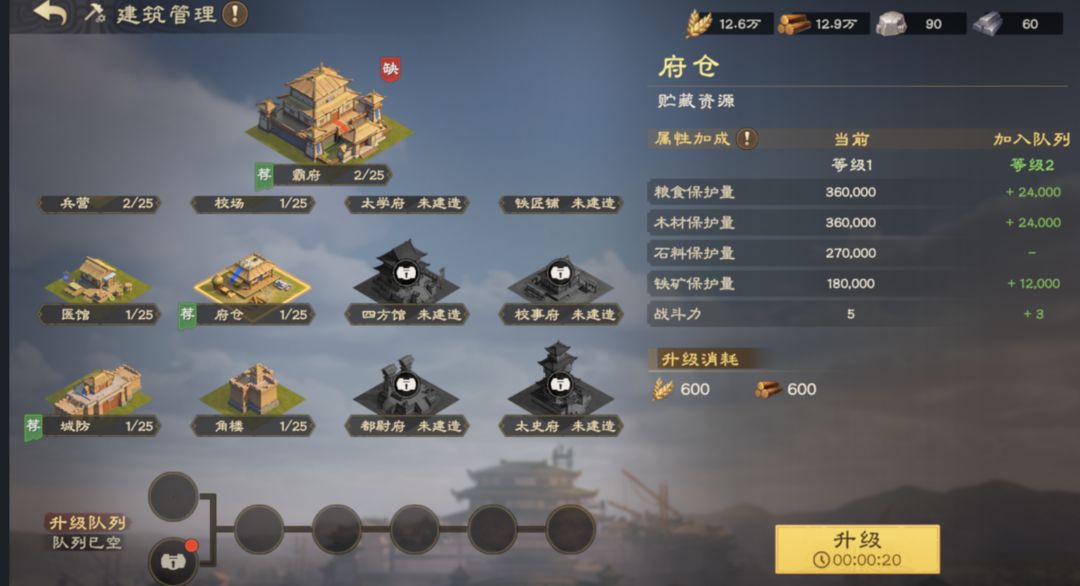The height and width of the screenshot is (586, 1080).
Task: Select the 校场 training ground label
Action: point(253,203)
